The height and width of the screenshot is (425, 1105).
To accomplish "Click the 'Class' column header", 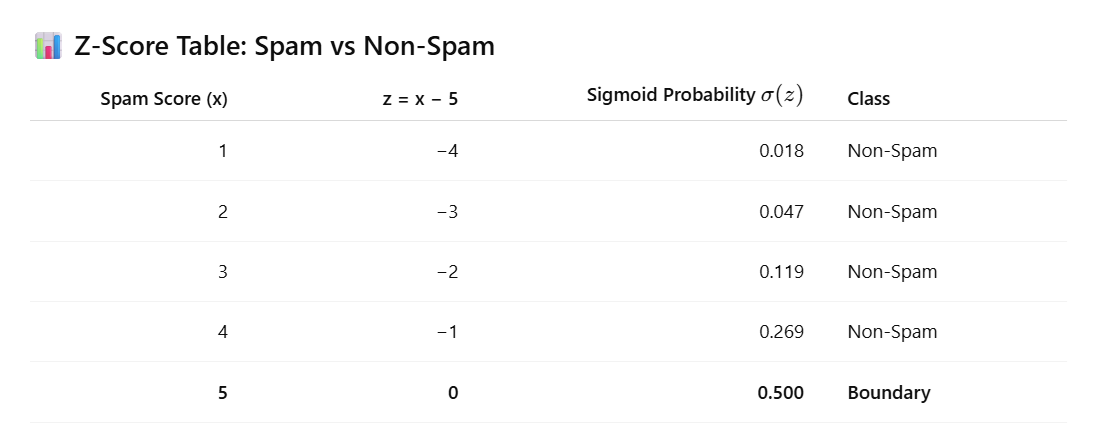I will tap(868, 99).
